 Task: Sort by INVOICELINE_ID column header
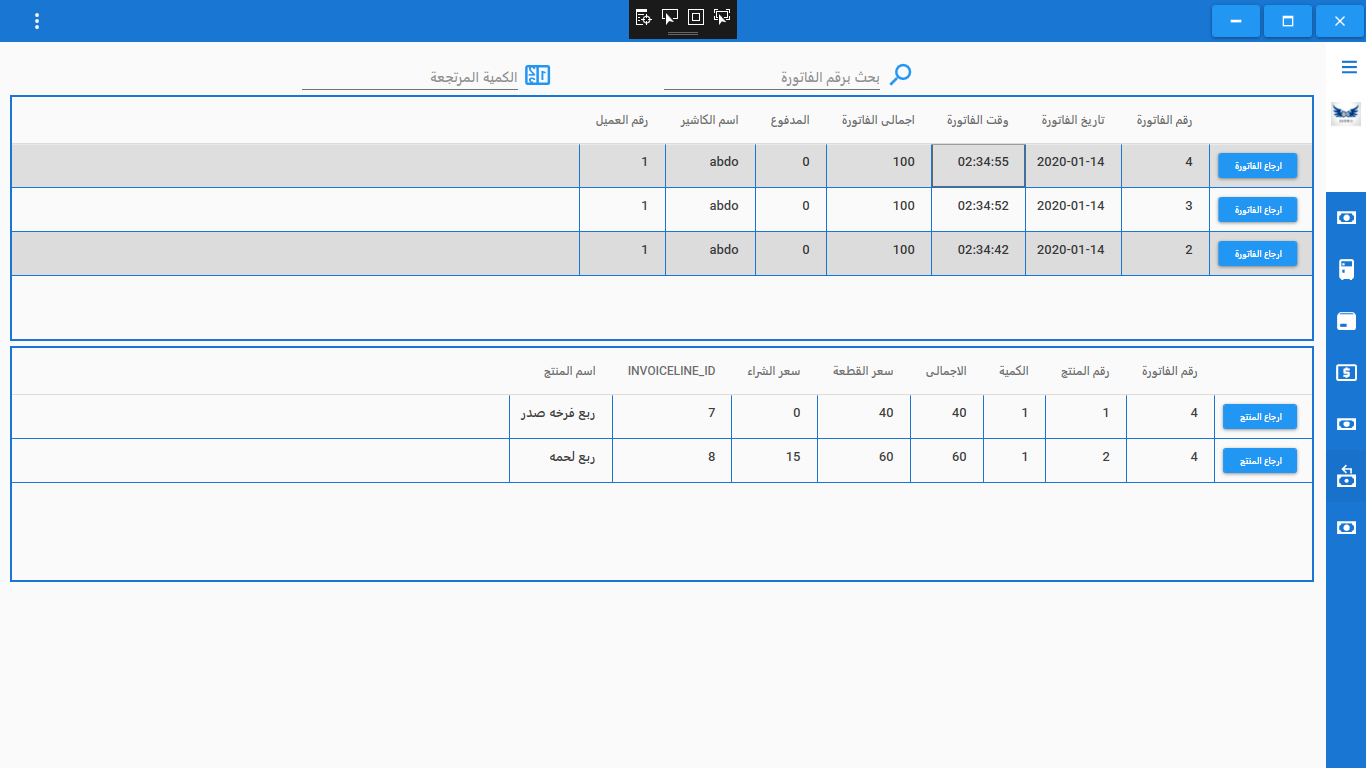(x=672, y=371)
